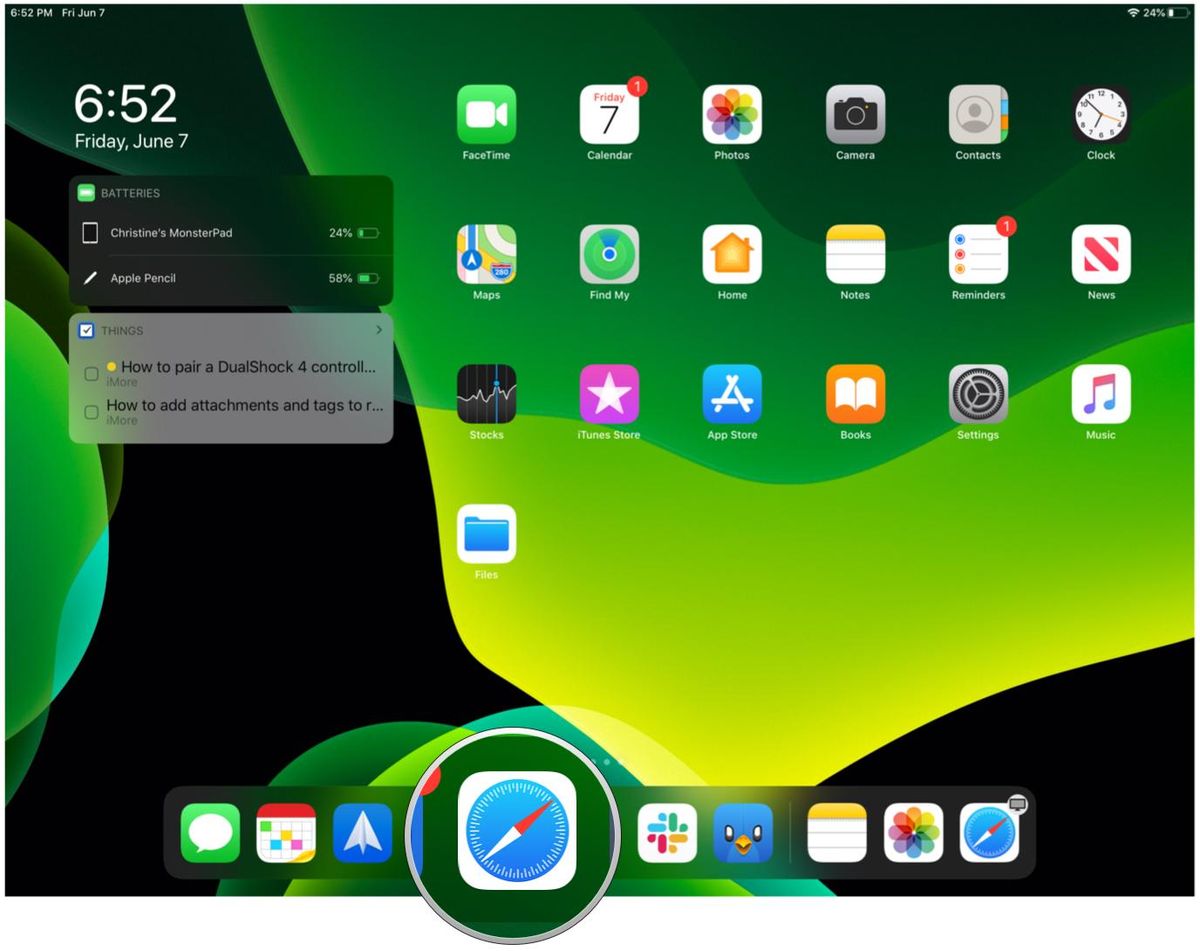Open the Settings app
Image resolution: width=1200 pixels, height=951 pixels.
(978, 395)
